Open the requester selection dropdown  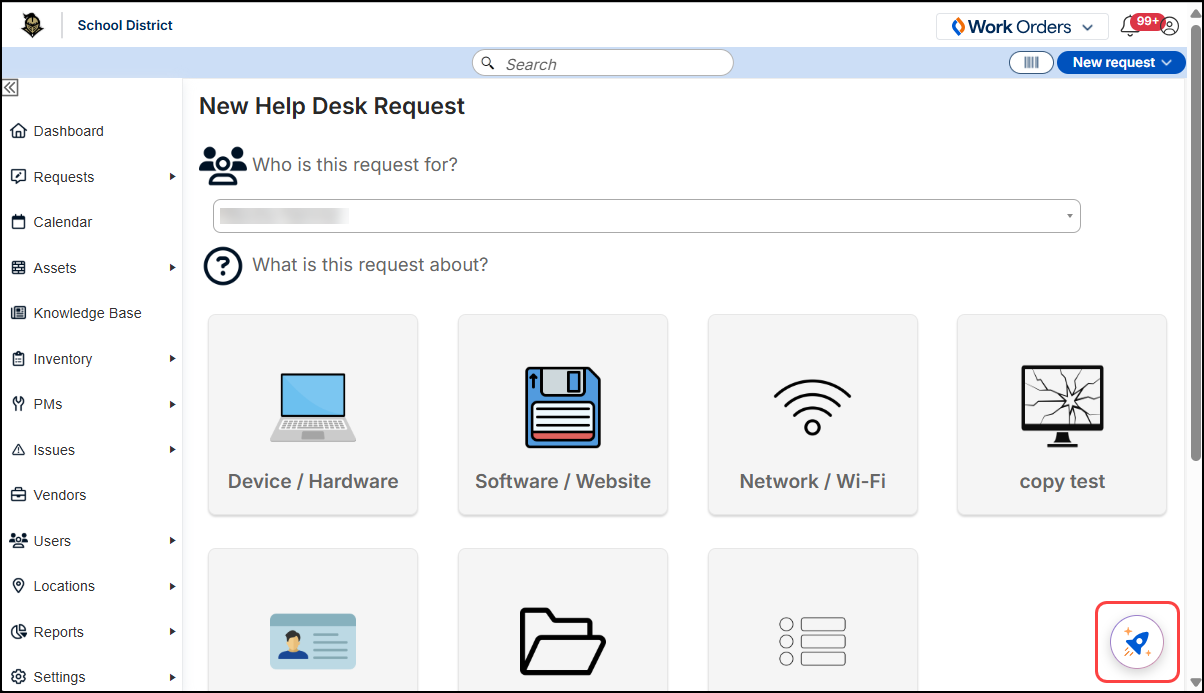(x=647, y=216)
